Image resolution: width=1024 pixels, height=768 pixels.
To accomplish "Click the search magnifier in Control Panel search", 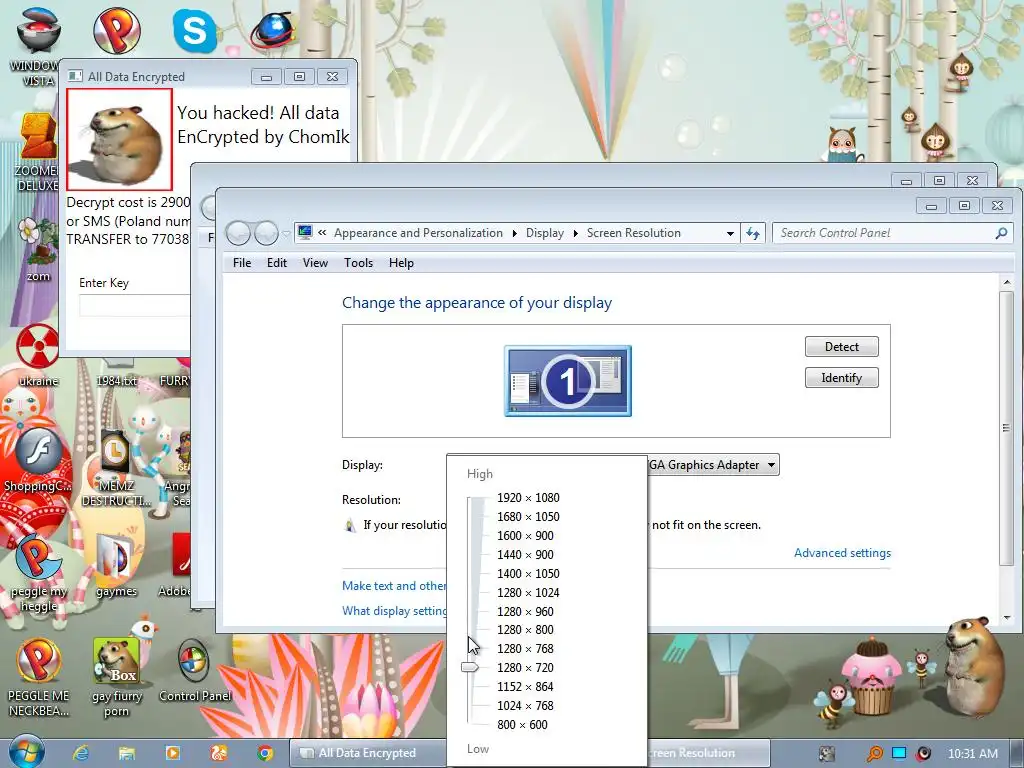I will [1001, 233].
